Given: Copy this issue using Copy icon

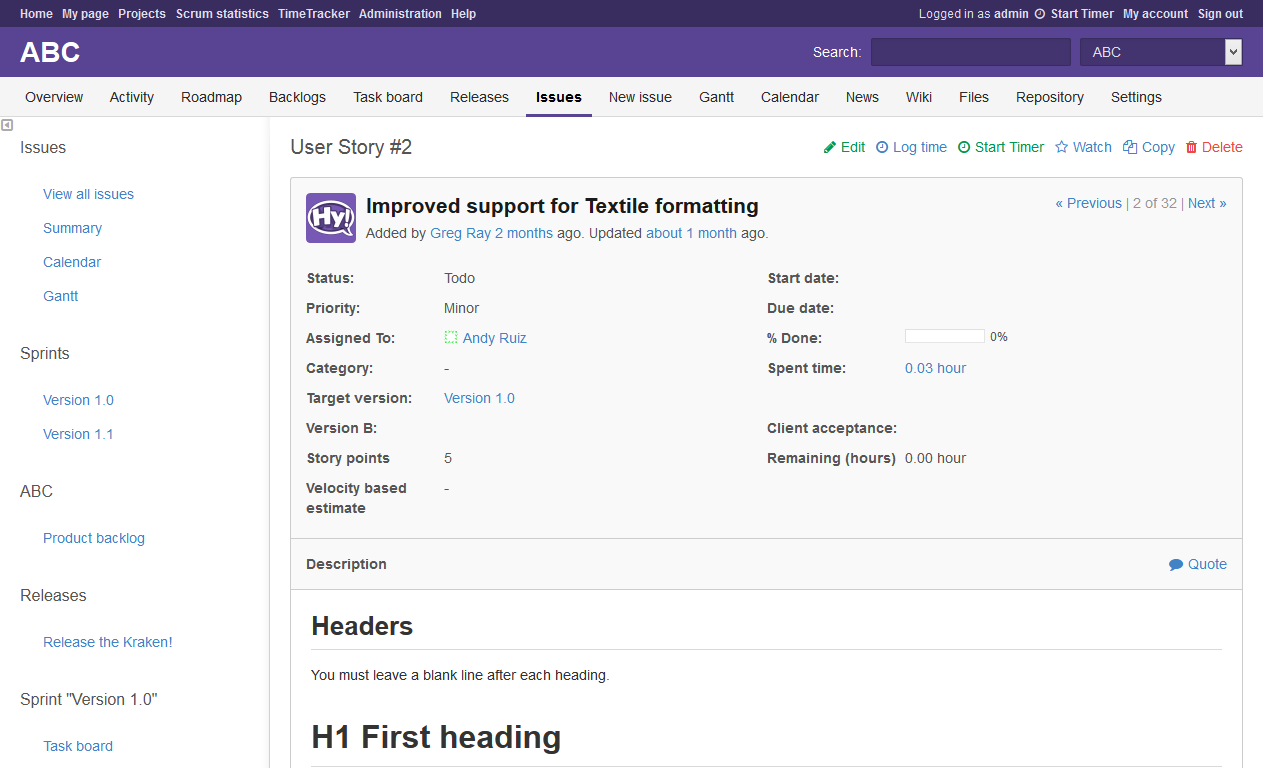Looking at the screenshot, I should coord(1130,147).
